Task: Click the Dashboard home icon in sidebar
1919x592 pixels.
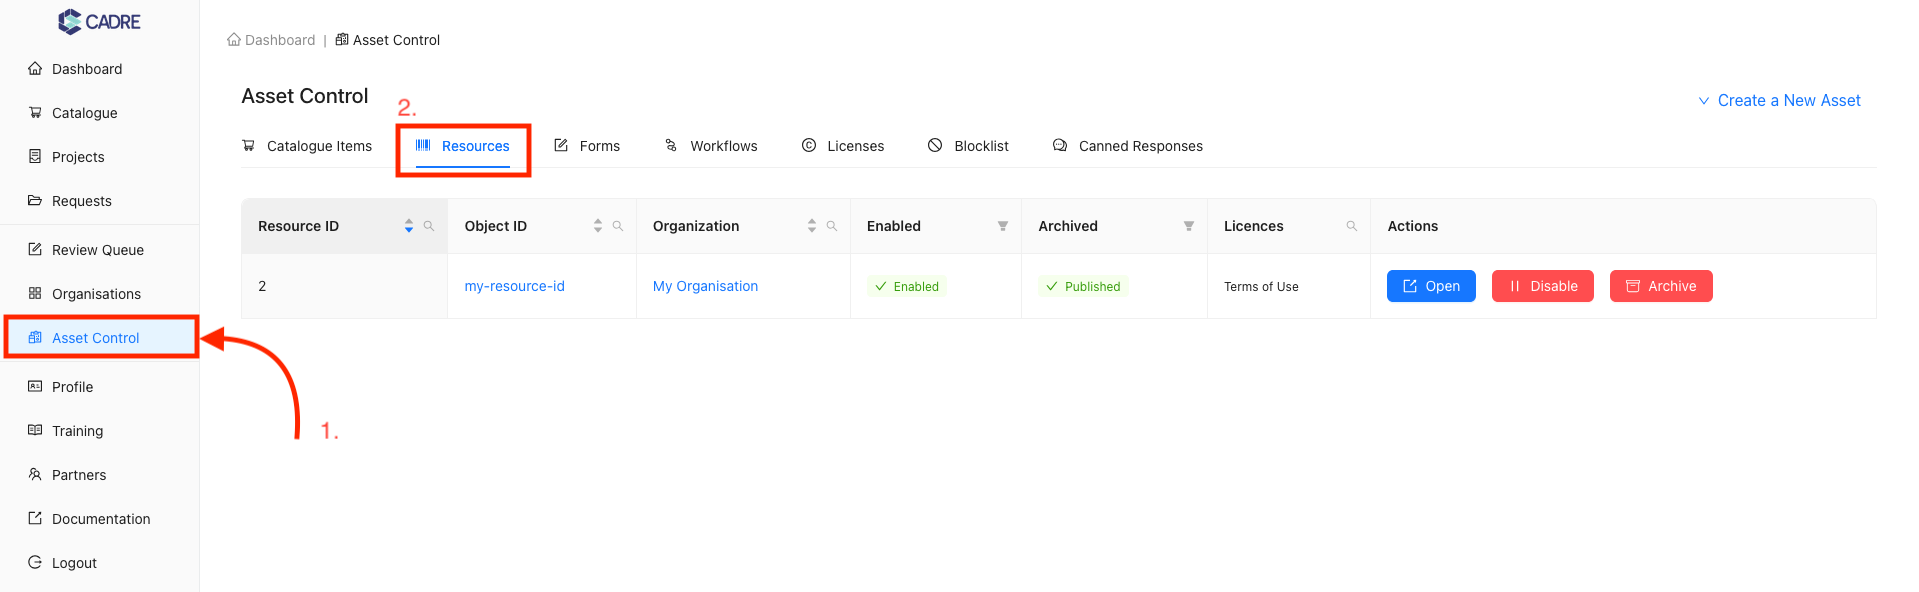Action: (35, 69)
